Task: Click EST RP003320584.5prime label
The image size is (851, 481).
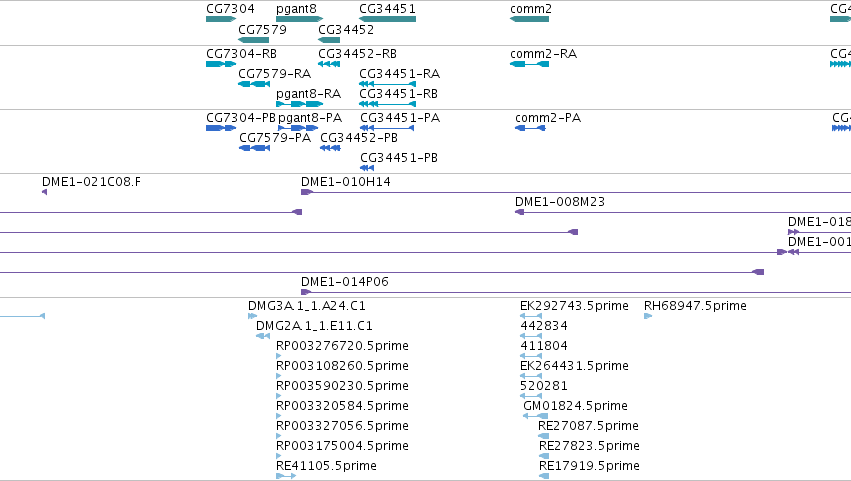Action: pyautogui.click(x=342, y=406)
